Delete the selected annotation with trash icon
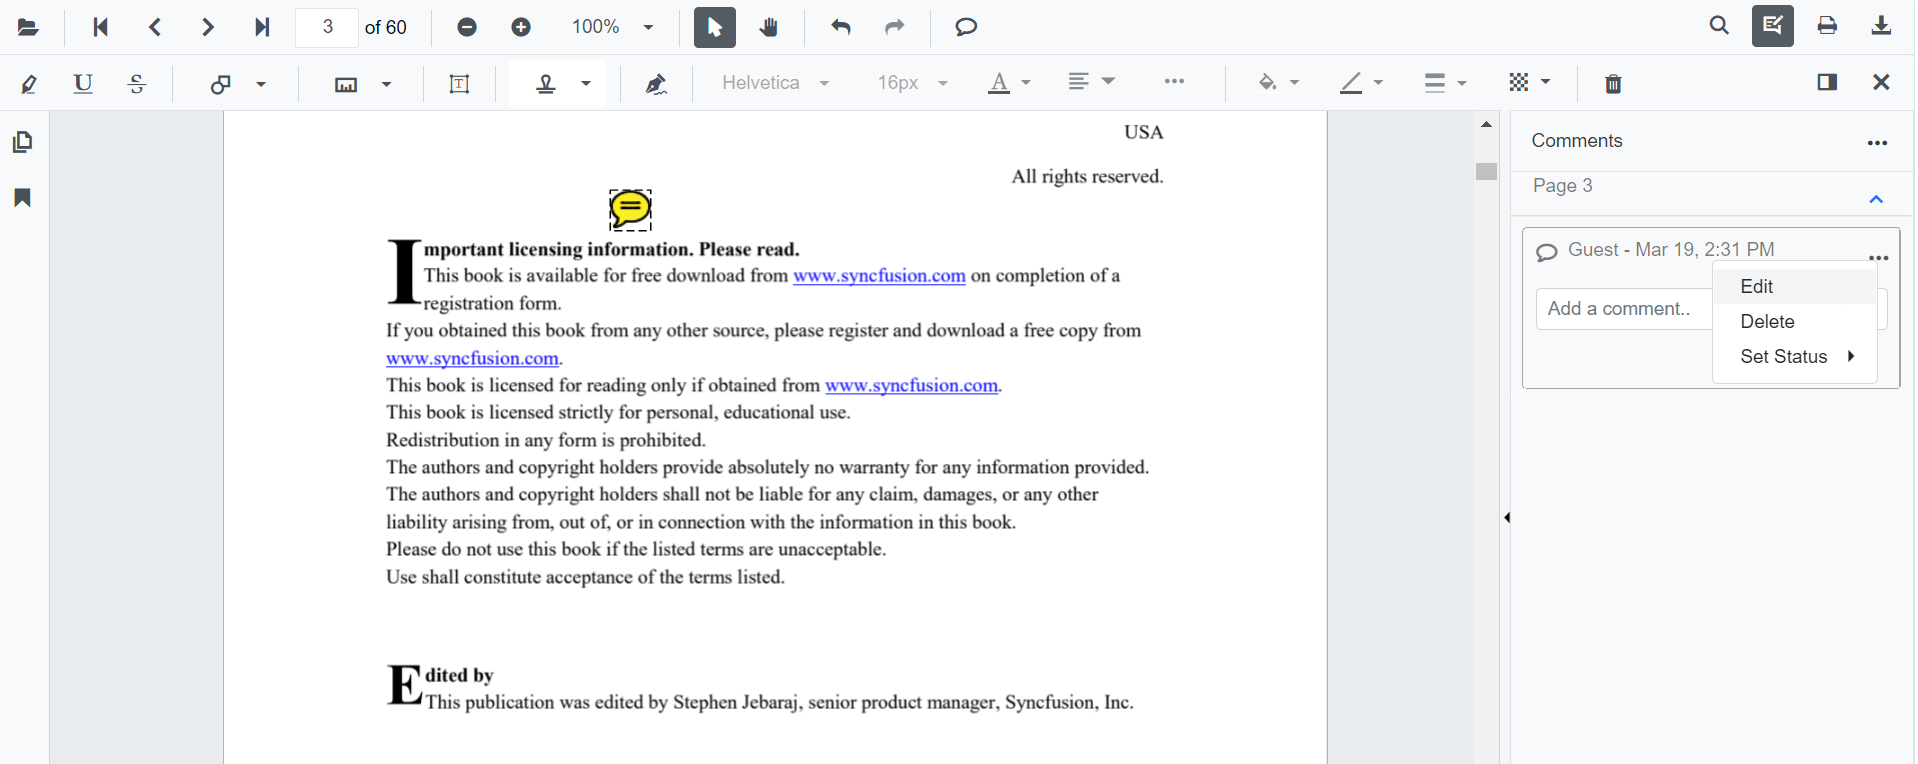The height and width of the screenshot is (764, 1918). click(1613, 84)
